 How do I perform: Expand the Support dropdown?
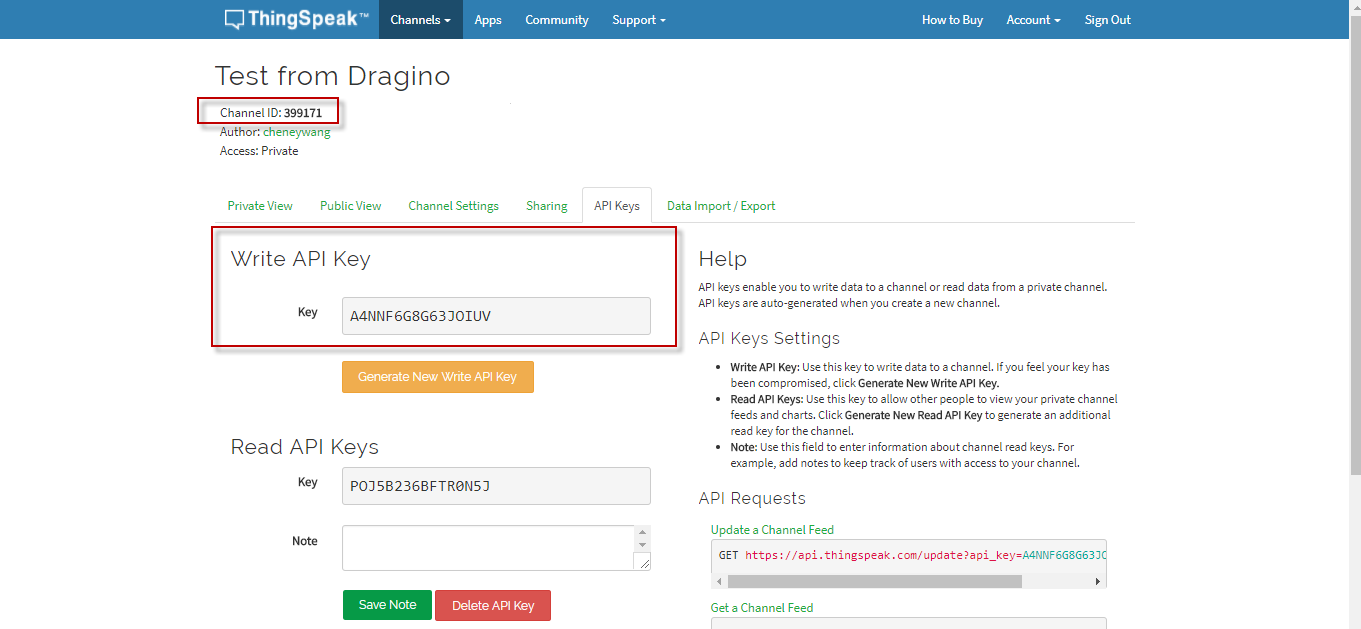point(639,20)
